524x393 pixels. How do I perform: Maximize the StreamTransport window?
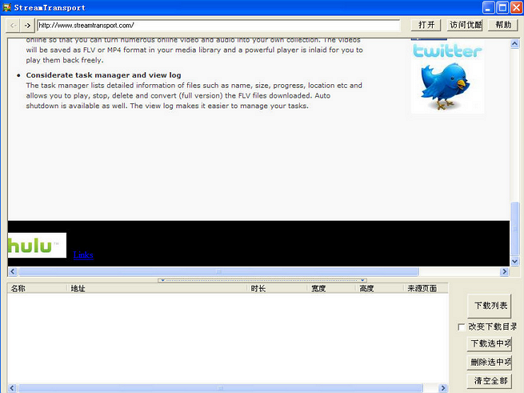tap(502, 7)
